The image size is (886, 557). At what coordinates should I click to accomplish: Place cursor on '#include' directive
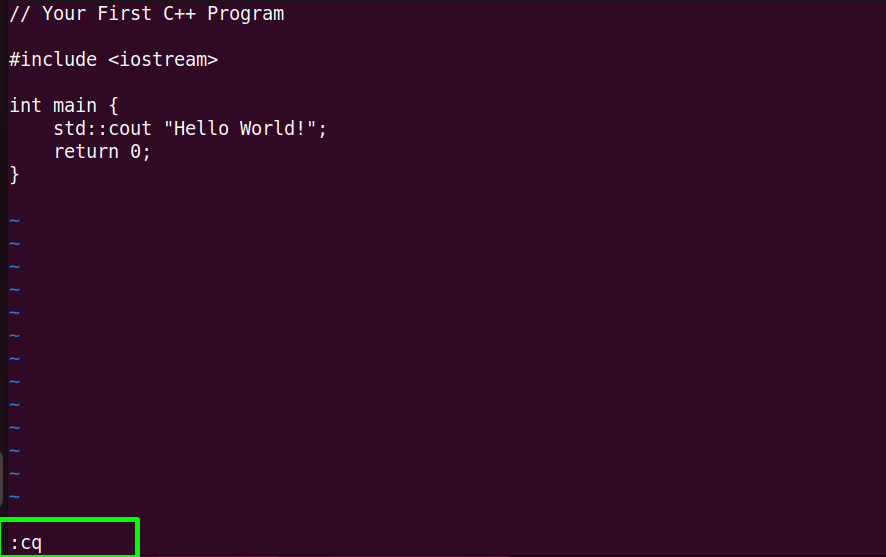click(x=53, y=59)
